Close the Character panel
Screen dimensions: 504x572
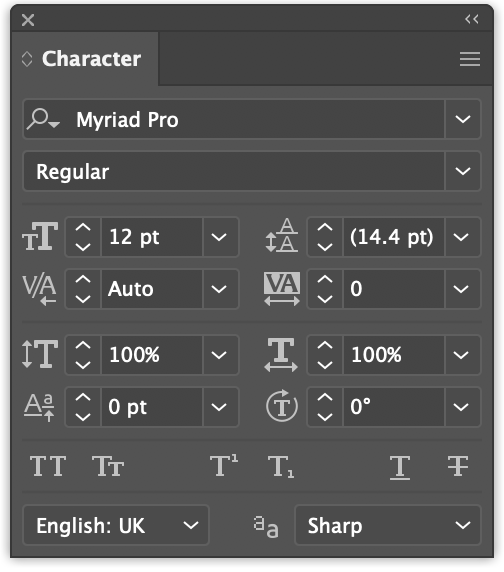(x=28, y=20)
